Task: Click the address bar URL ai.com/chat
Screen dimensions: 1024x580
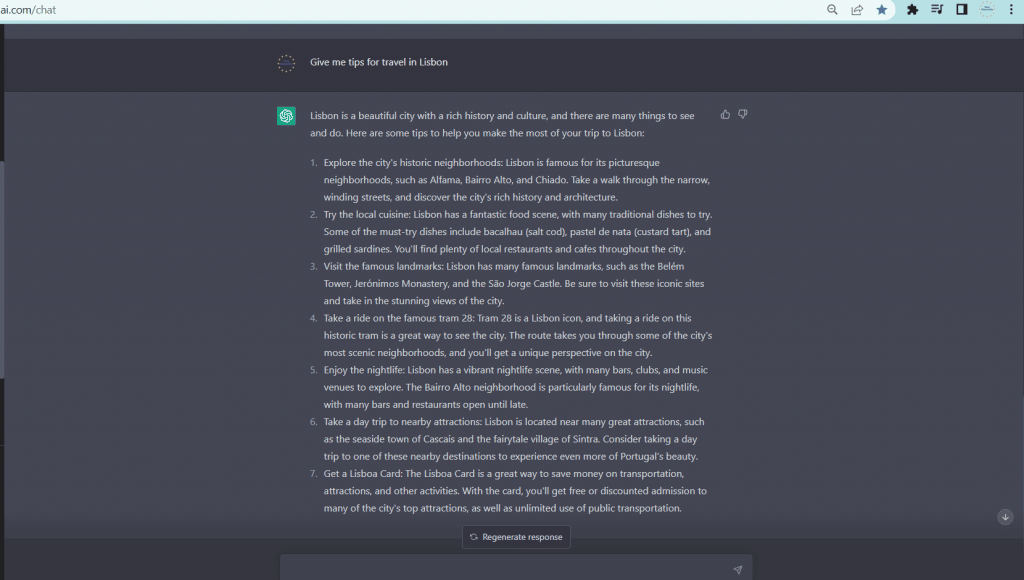Action: click(28, 10)
